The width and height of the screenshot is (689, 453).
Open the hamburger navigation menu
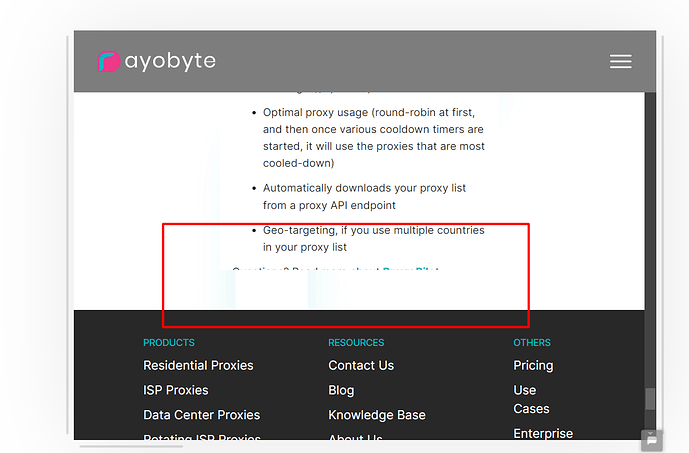click(x=620, y=62)
